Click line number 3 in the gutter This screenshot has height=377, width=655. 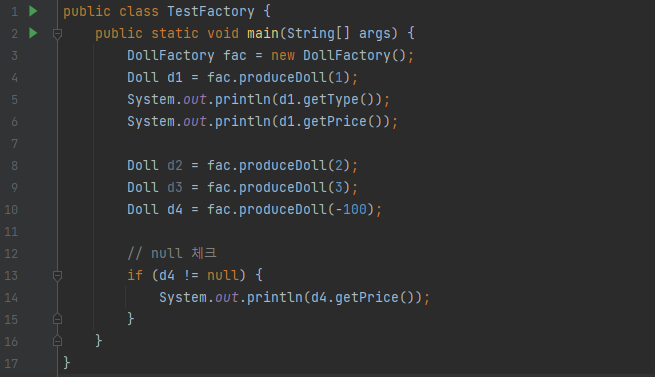coord(15,56)
